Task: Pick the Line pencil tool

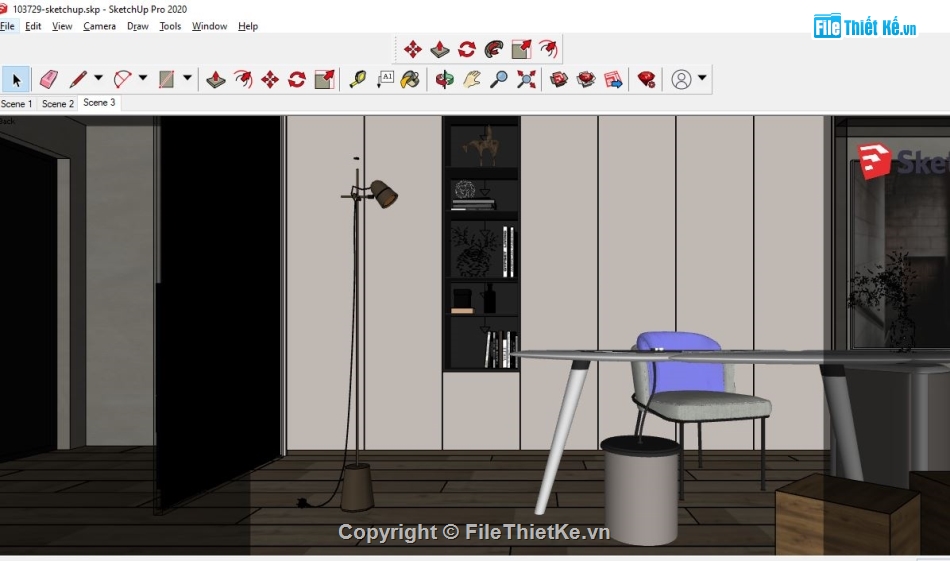Action: 78,79
